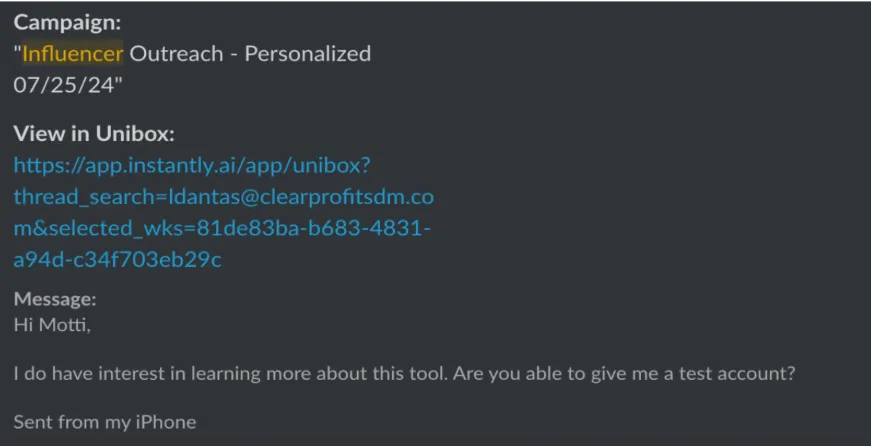Click the Message: label
Screen dimensions: 871x446
pos(55,299)
